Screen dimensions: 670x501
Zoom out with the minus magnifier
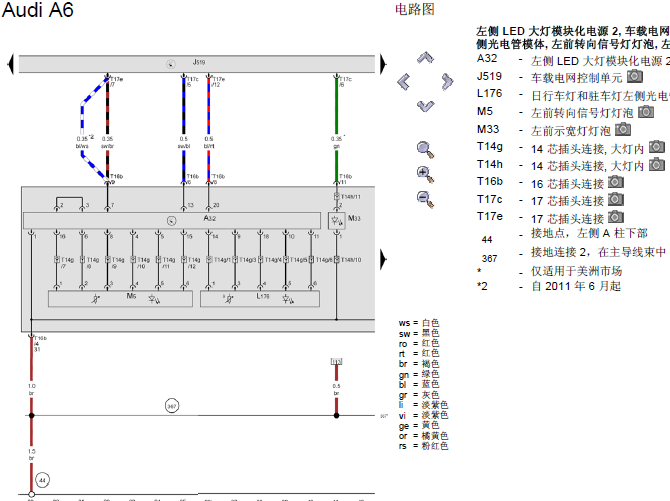(x=425, y=199)
